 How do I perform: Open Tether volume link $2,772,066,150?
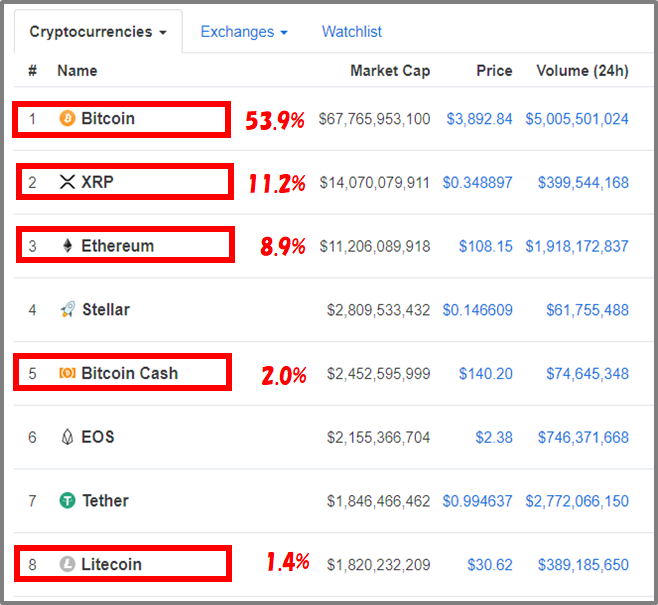(577, 501)
